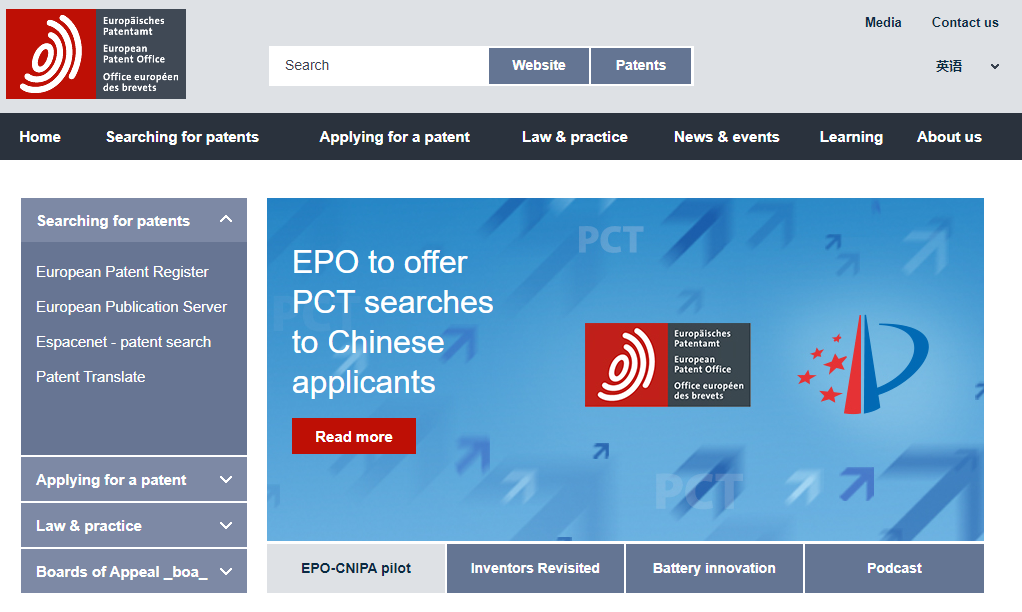Open the Contact us link

(965, 22)
